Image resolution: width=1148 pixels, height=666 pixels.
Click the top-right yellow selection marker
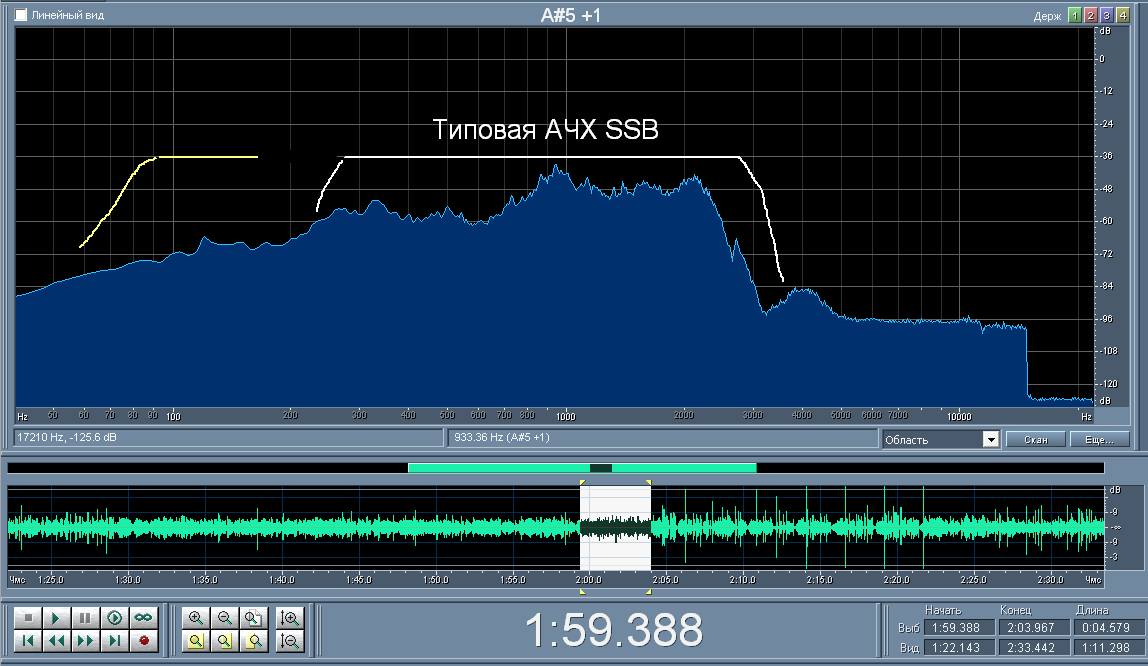click(x=649, y=482)
